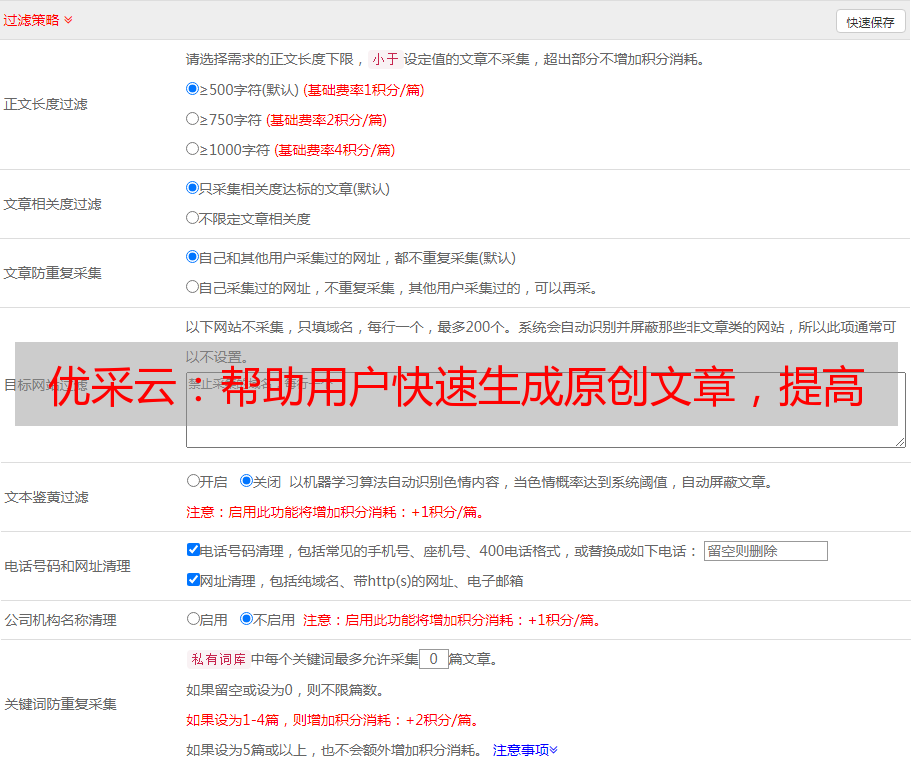Collapse the 过滤策略 section chevron
This screenshot has width=912, height=768.
pyautogui.click(x=68, y=20)
